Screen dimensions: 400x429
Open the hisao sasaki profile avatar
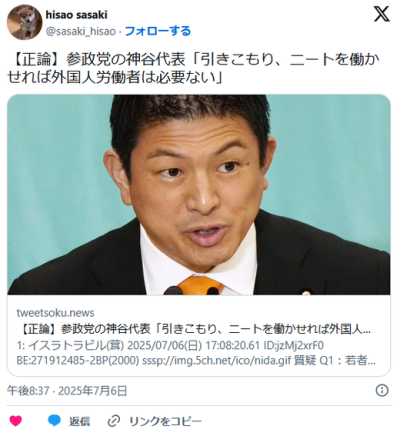24,22
